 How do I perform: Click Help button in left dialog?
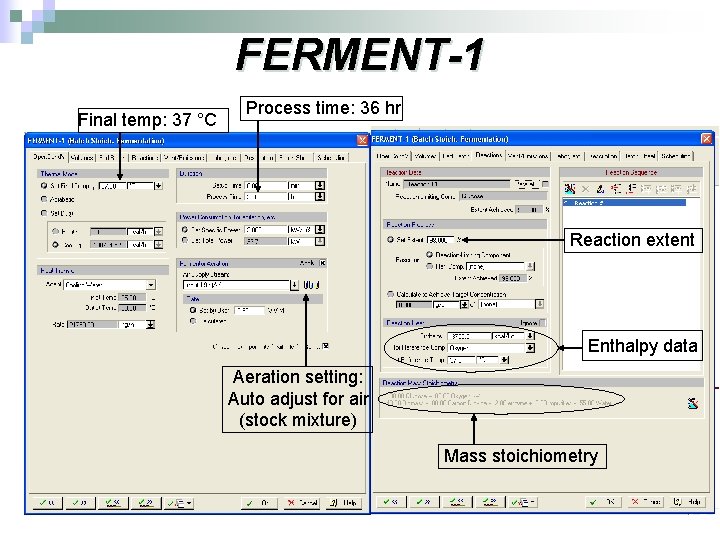click(344, 503)
